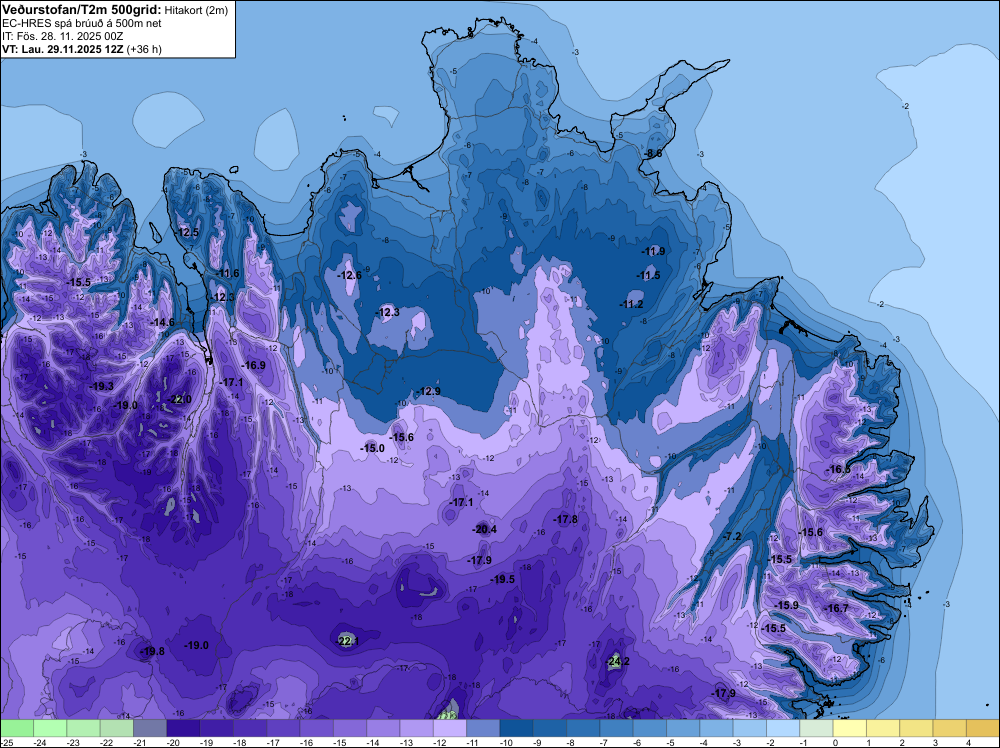Click the -15.9 temperature label
The width and height of the screenshot is (1000, 748).
pyautogui.click(x=786, y=605)
